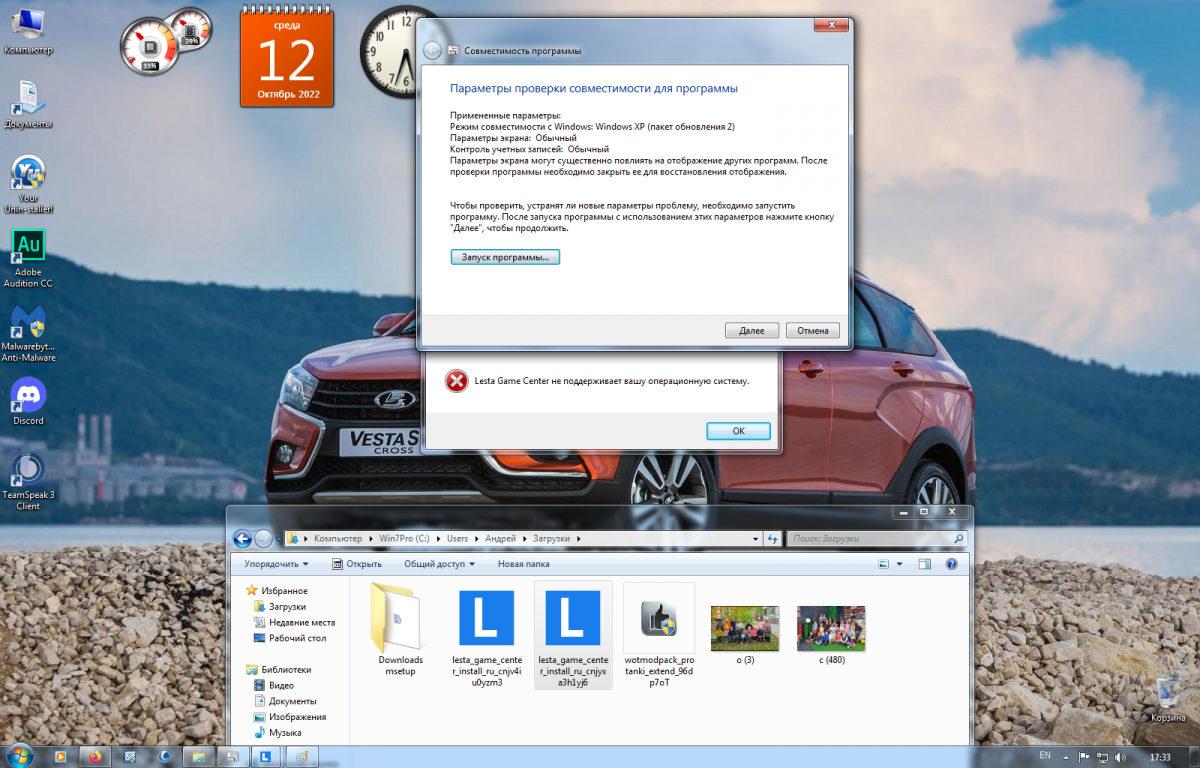
Task: Launch Discord from the desktop
Action: 28,402
